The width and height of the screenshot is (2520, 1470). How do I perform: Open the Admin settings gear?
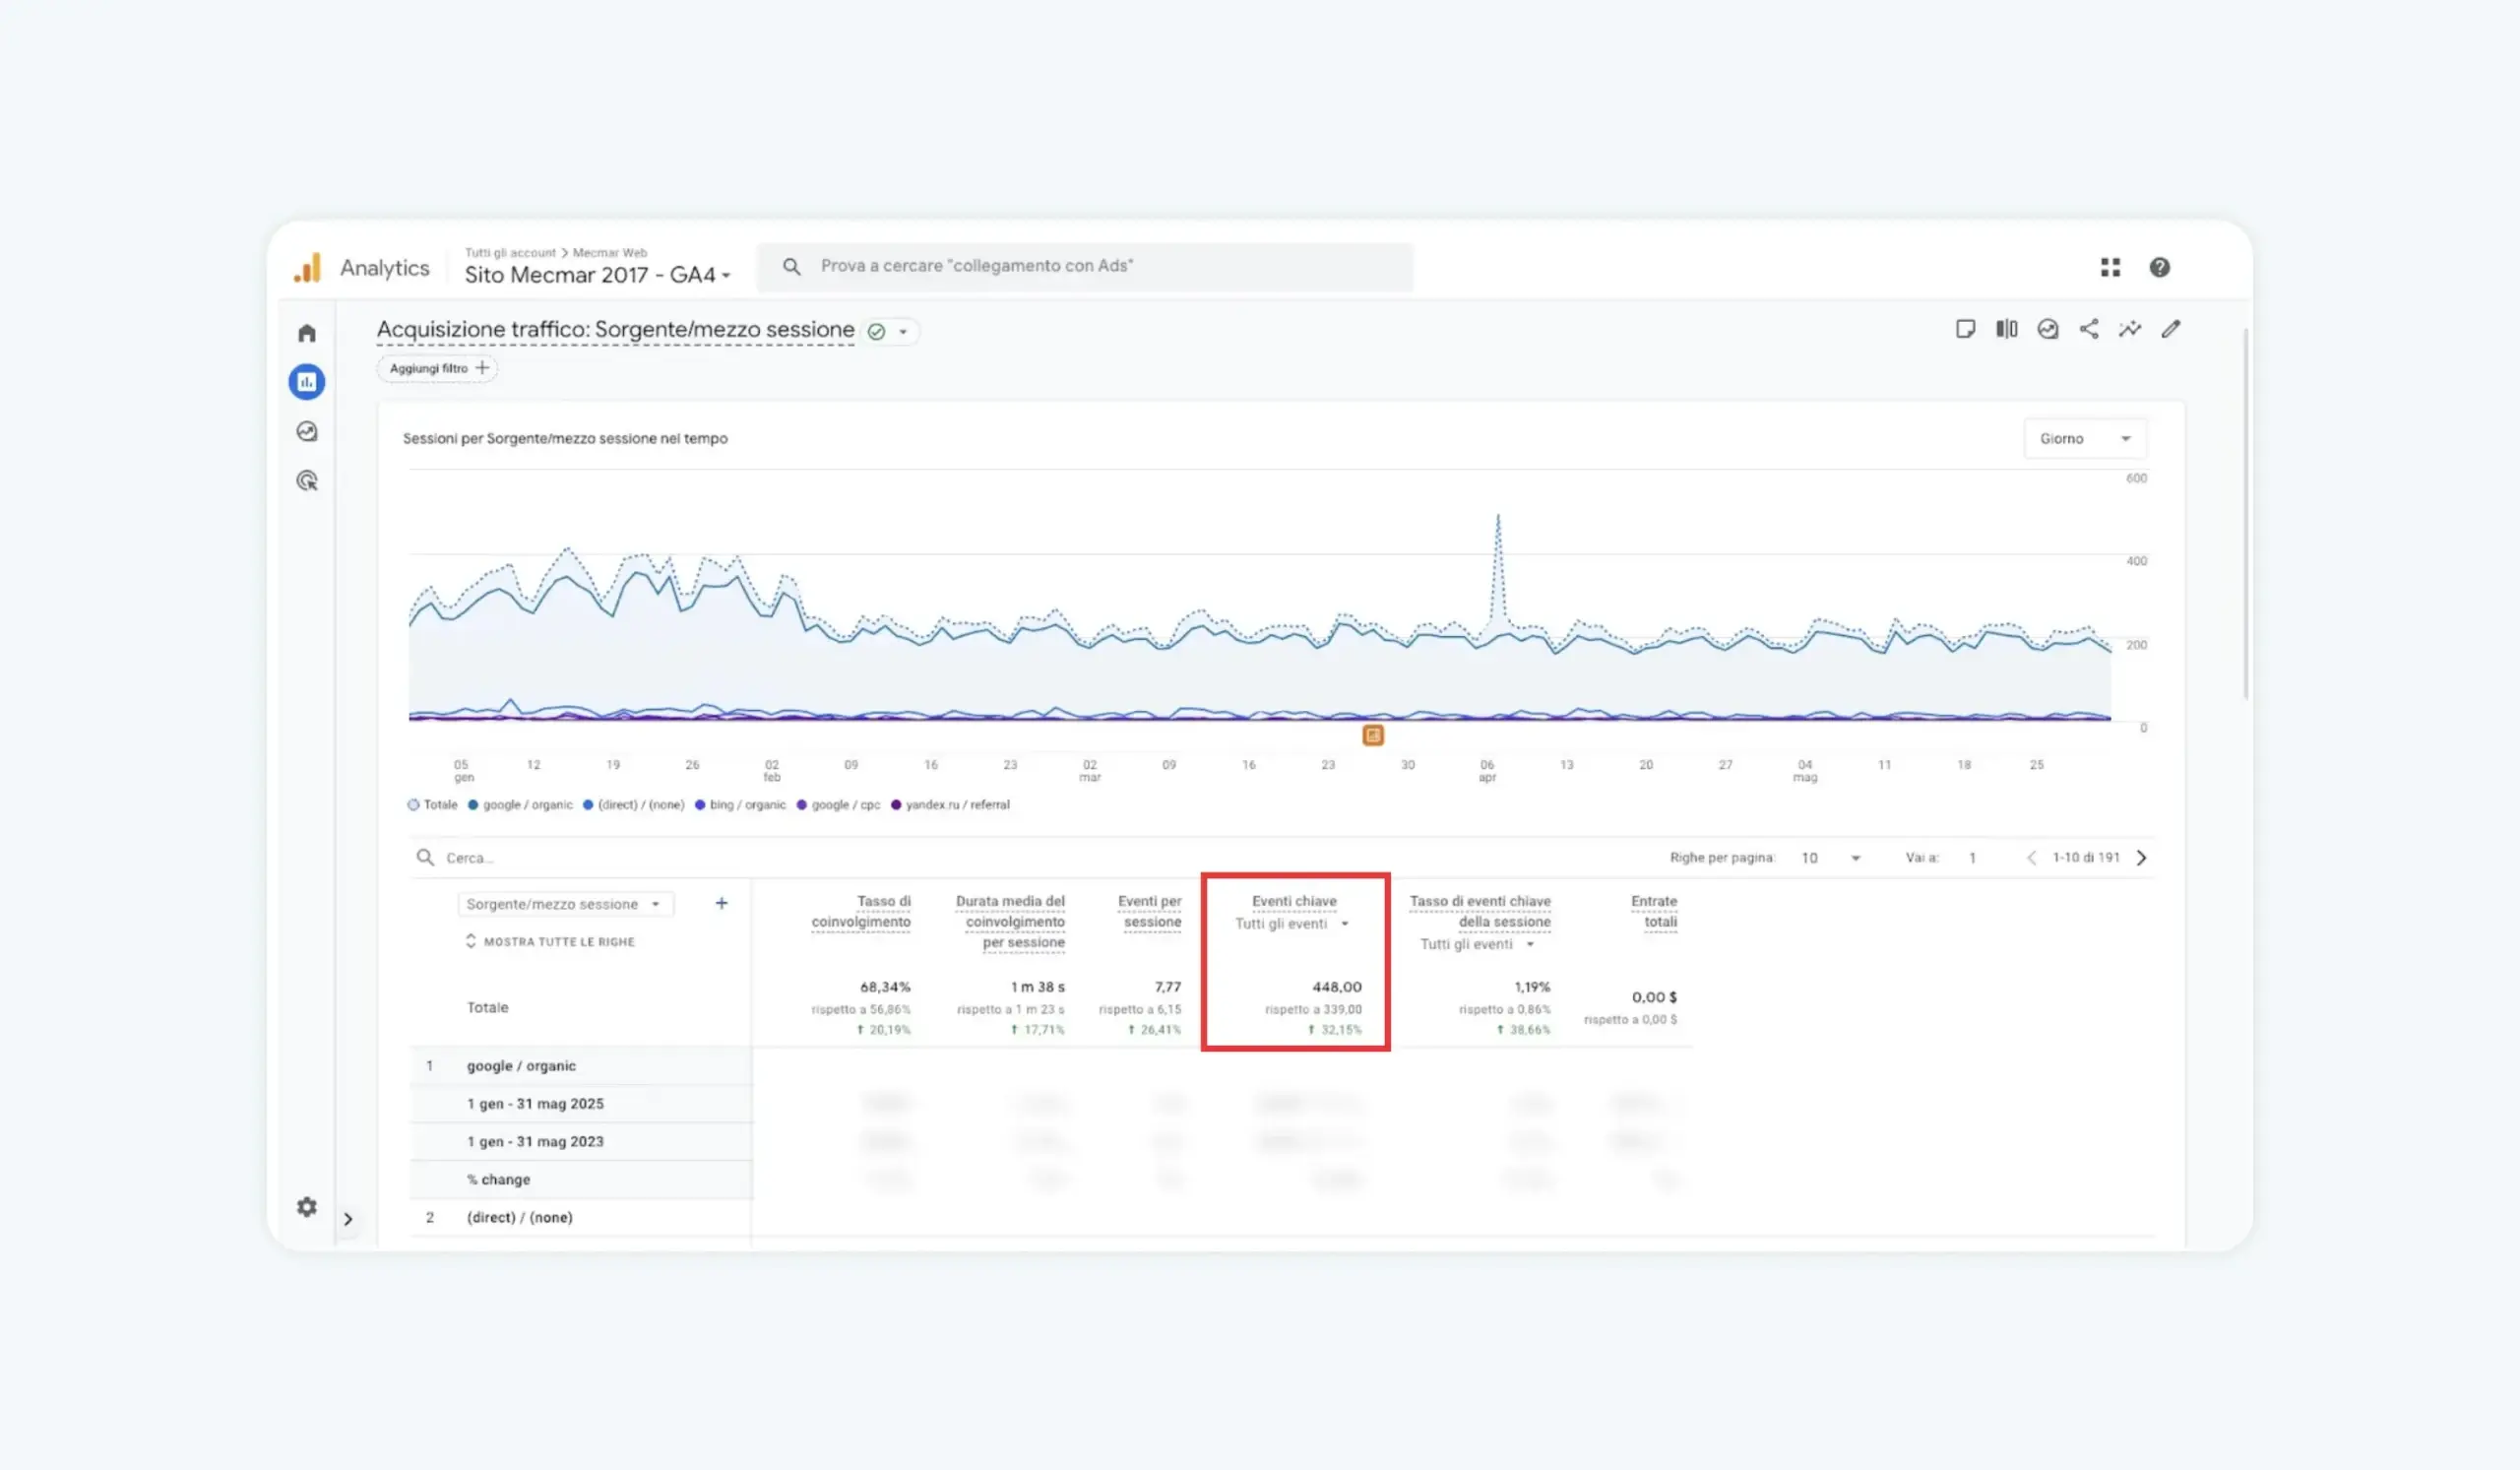307,1207
